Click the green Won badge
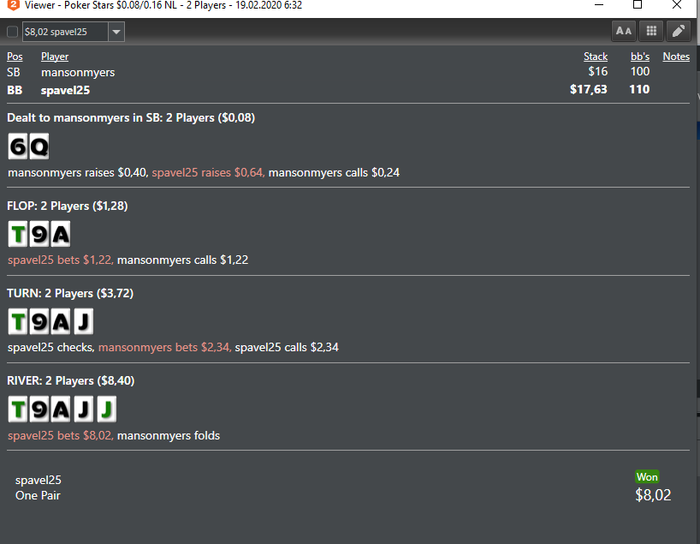700x544 pixels. [647, 477]
